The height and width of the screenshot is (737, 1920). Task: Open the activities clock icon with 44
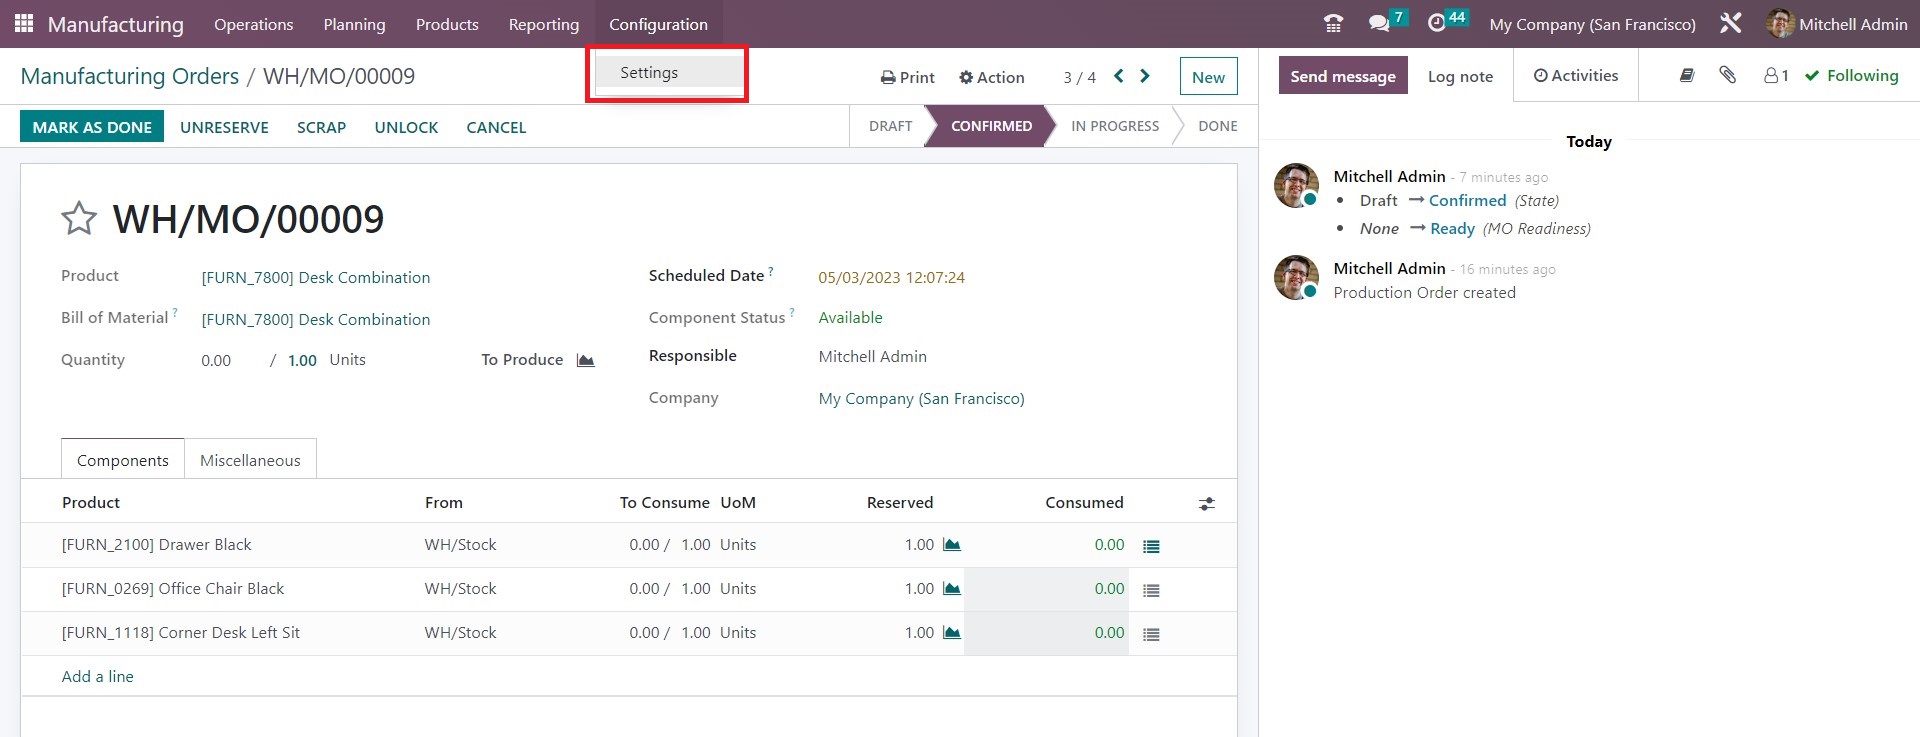point(1438,23)
